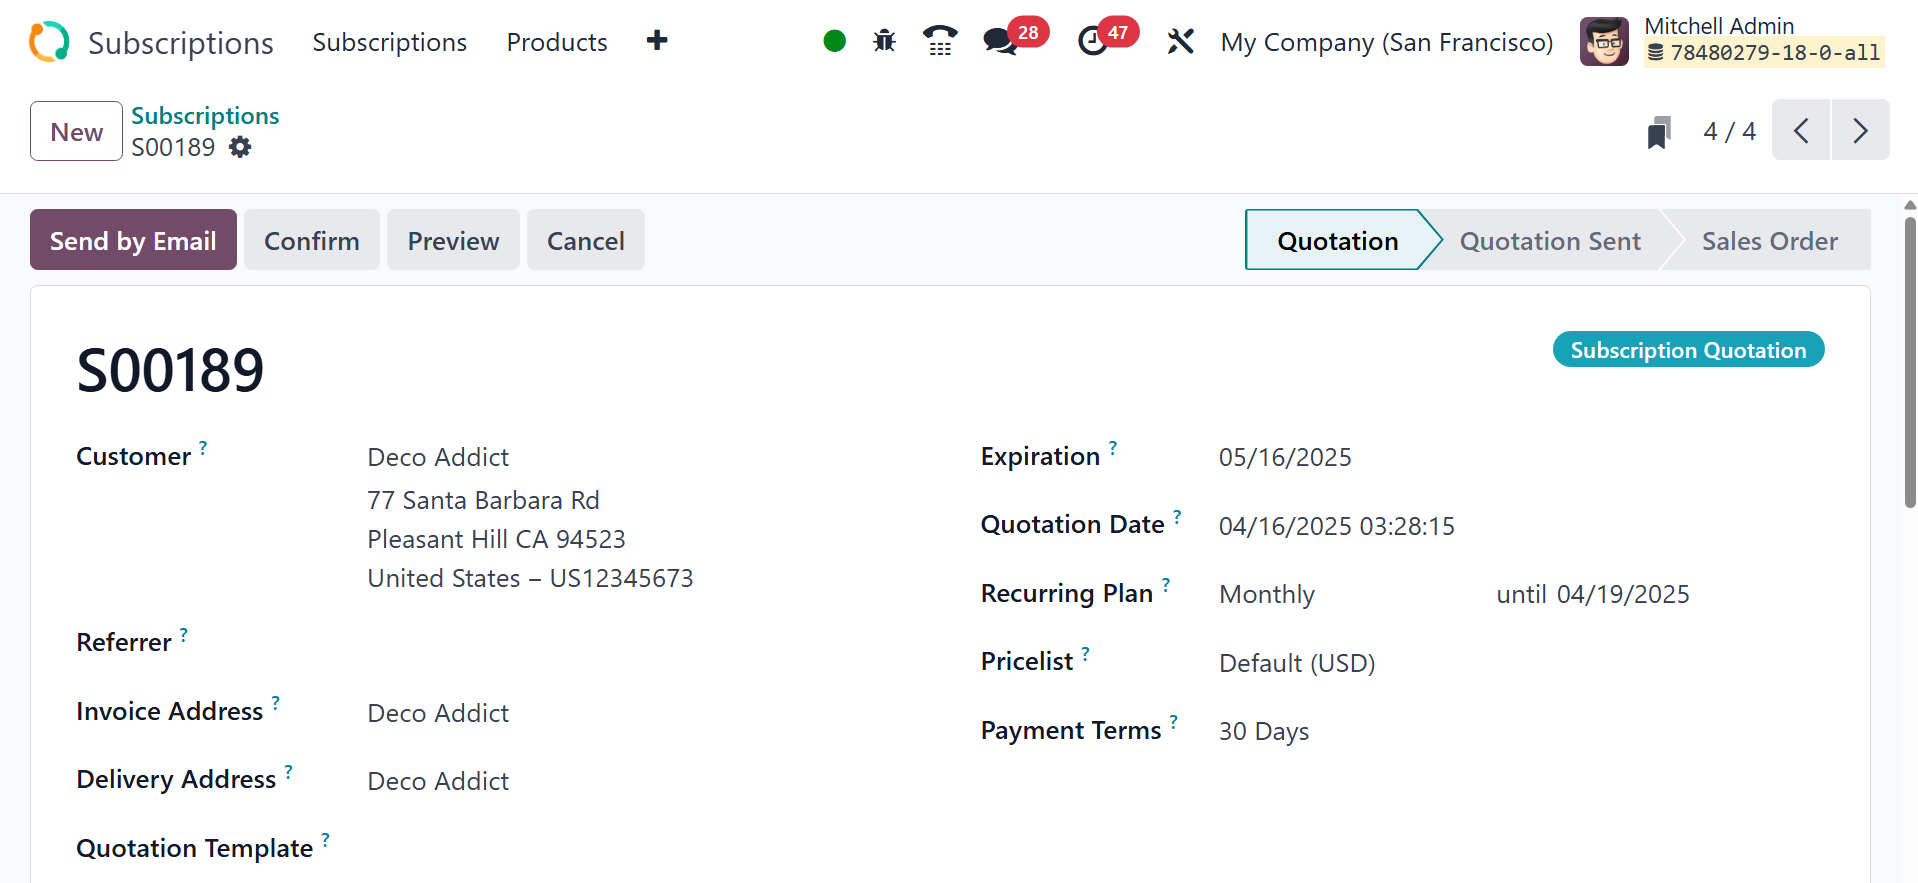Click Send by Email button
The width and height of the screenshot is (1918, 883).
click(133, 240)
